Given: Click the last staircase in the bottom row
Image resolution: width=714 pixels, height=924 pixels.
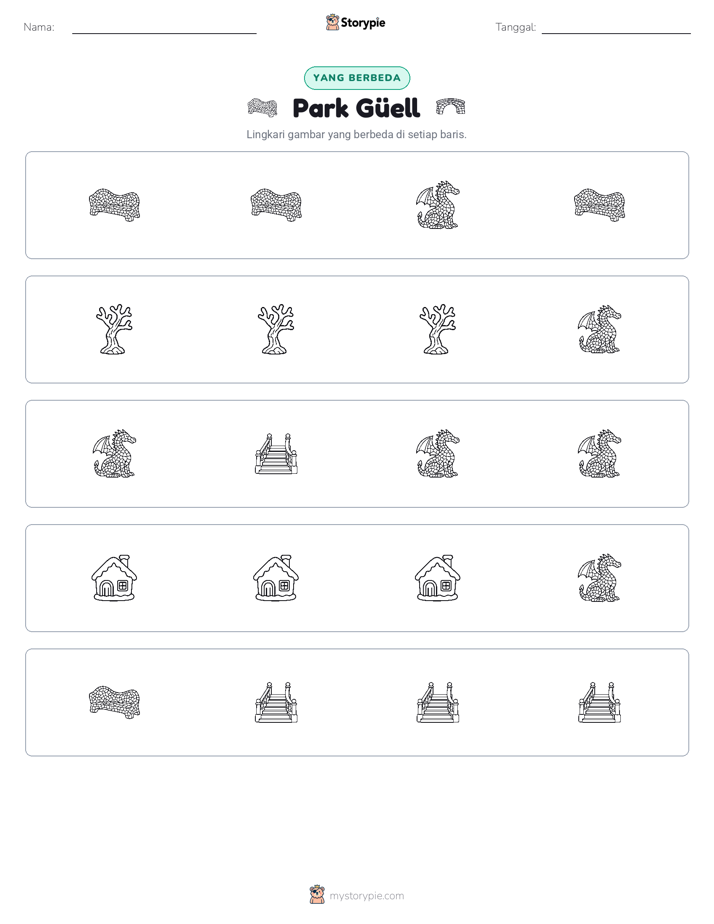Looking at the screenshot, I should pos(599,702).
